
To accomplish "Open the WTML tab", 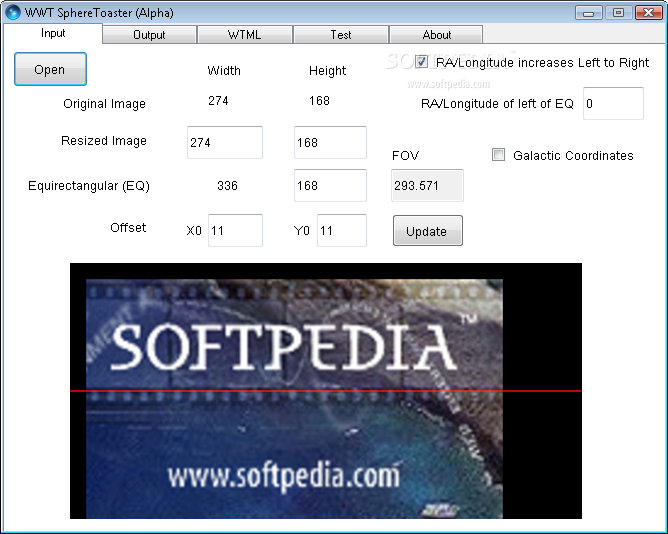I will coord(245,35).
